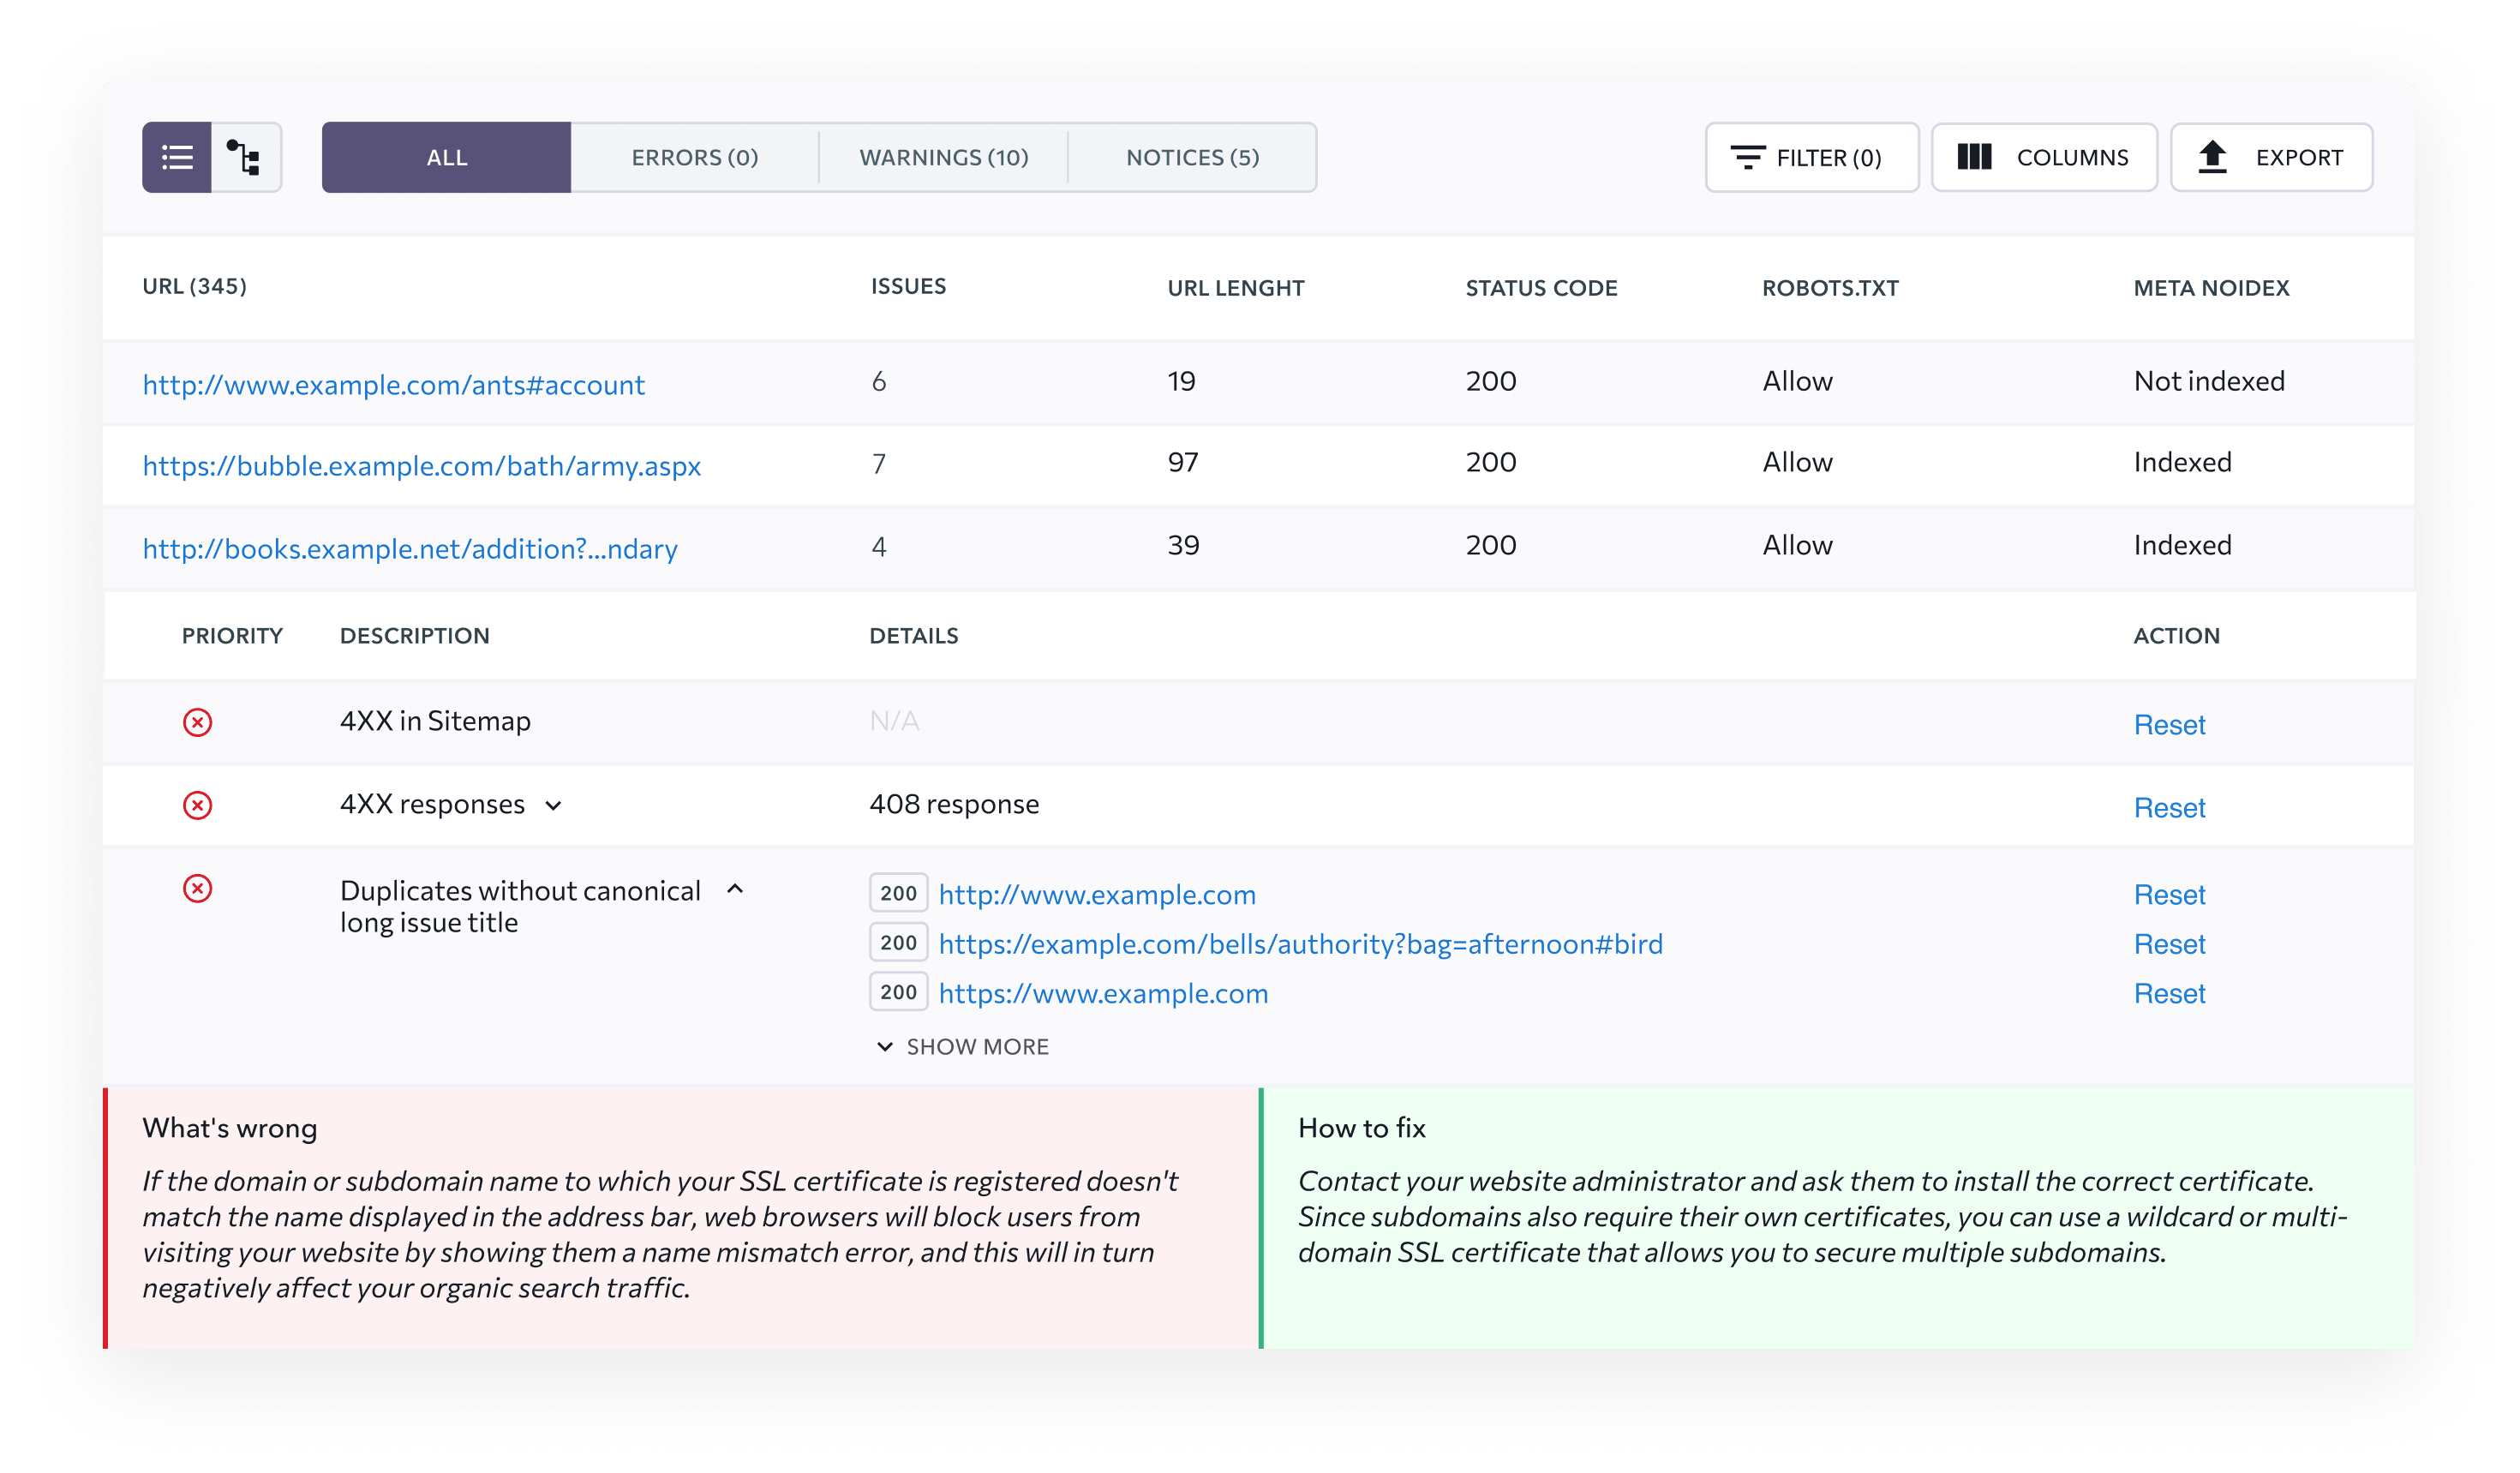Image resolution: width=2520 pixels, height=1473 pixels.
Task: Click the 'Not indexed' cell
Action: (x=2209, y=381)
